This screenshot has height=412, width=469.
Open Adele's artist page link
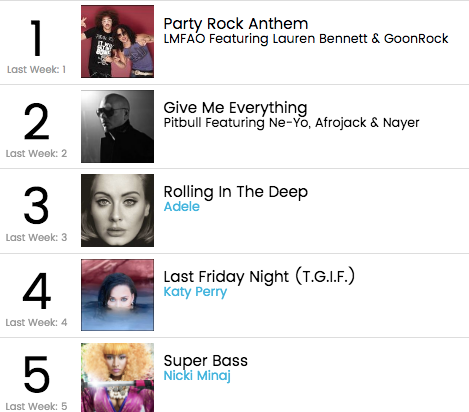click(182, 207)
